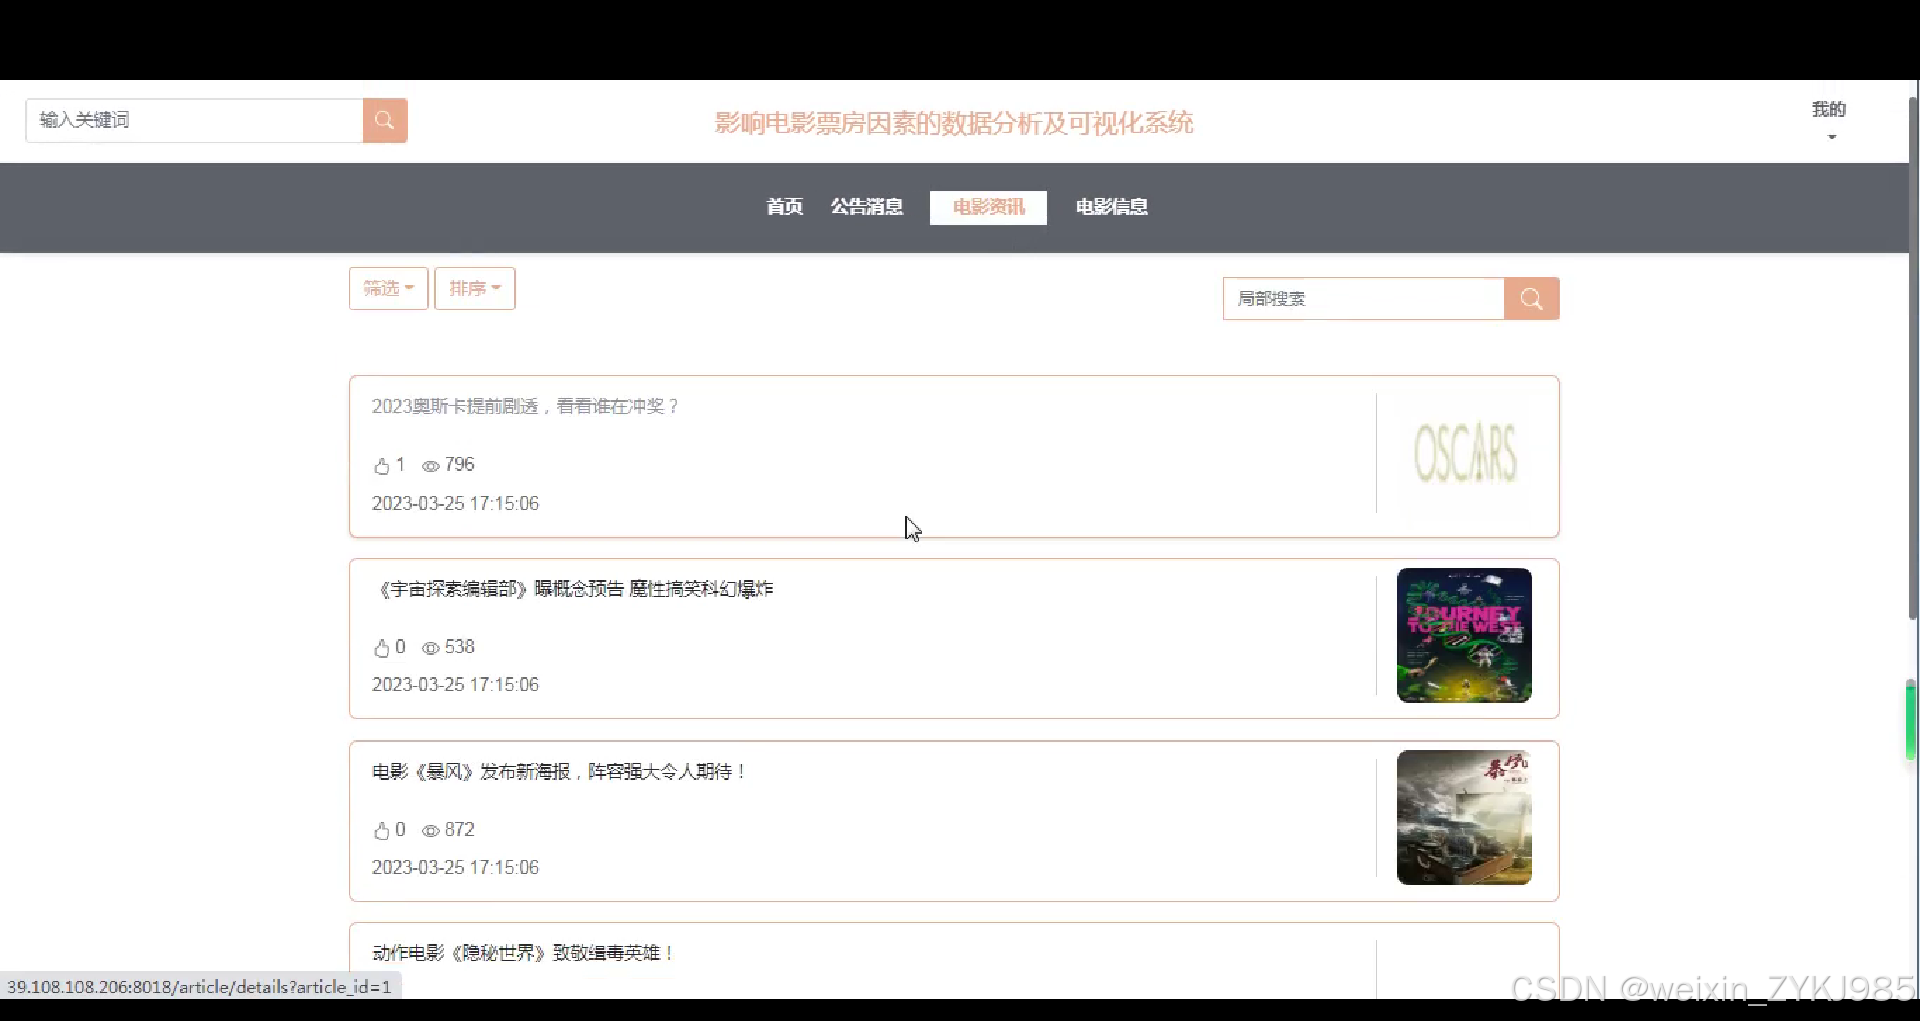The width and height of the screenshot is (1920, 1021).
Task: Click the top keyword search magnifier button
Action: [385, 121]
